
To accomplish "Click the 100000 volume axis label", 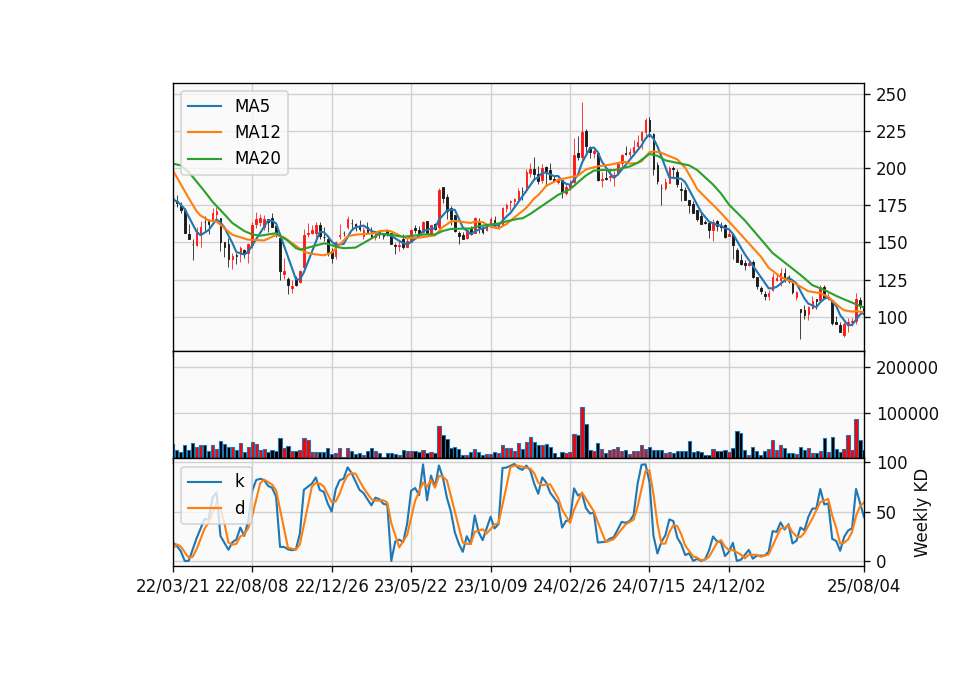I will [x=907, y=414].
